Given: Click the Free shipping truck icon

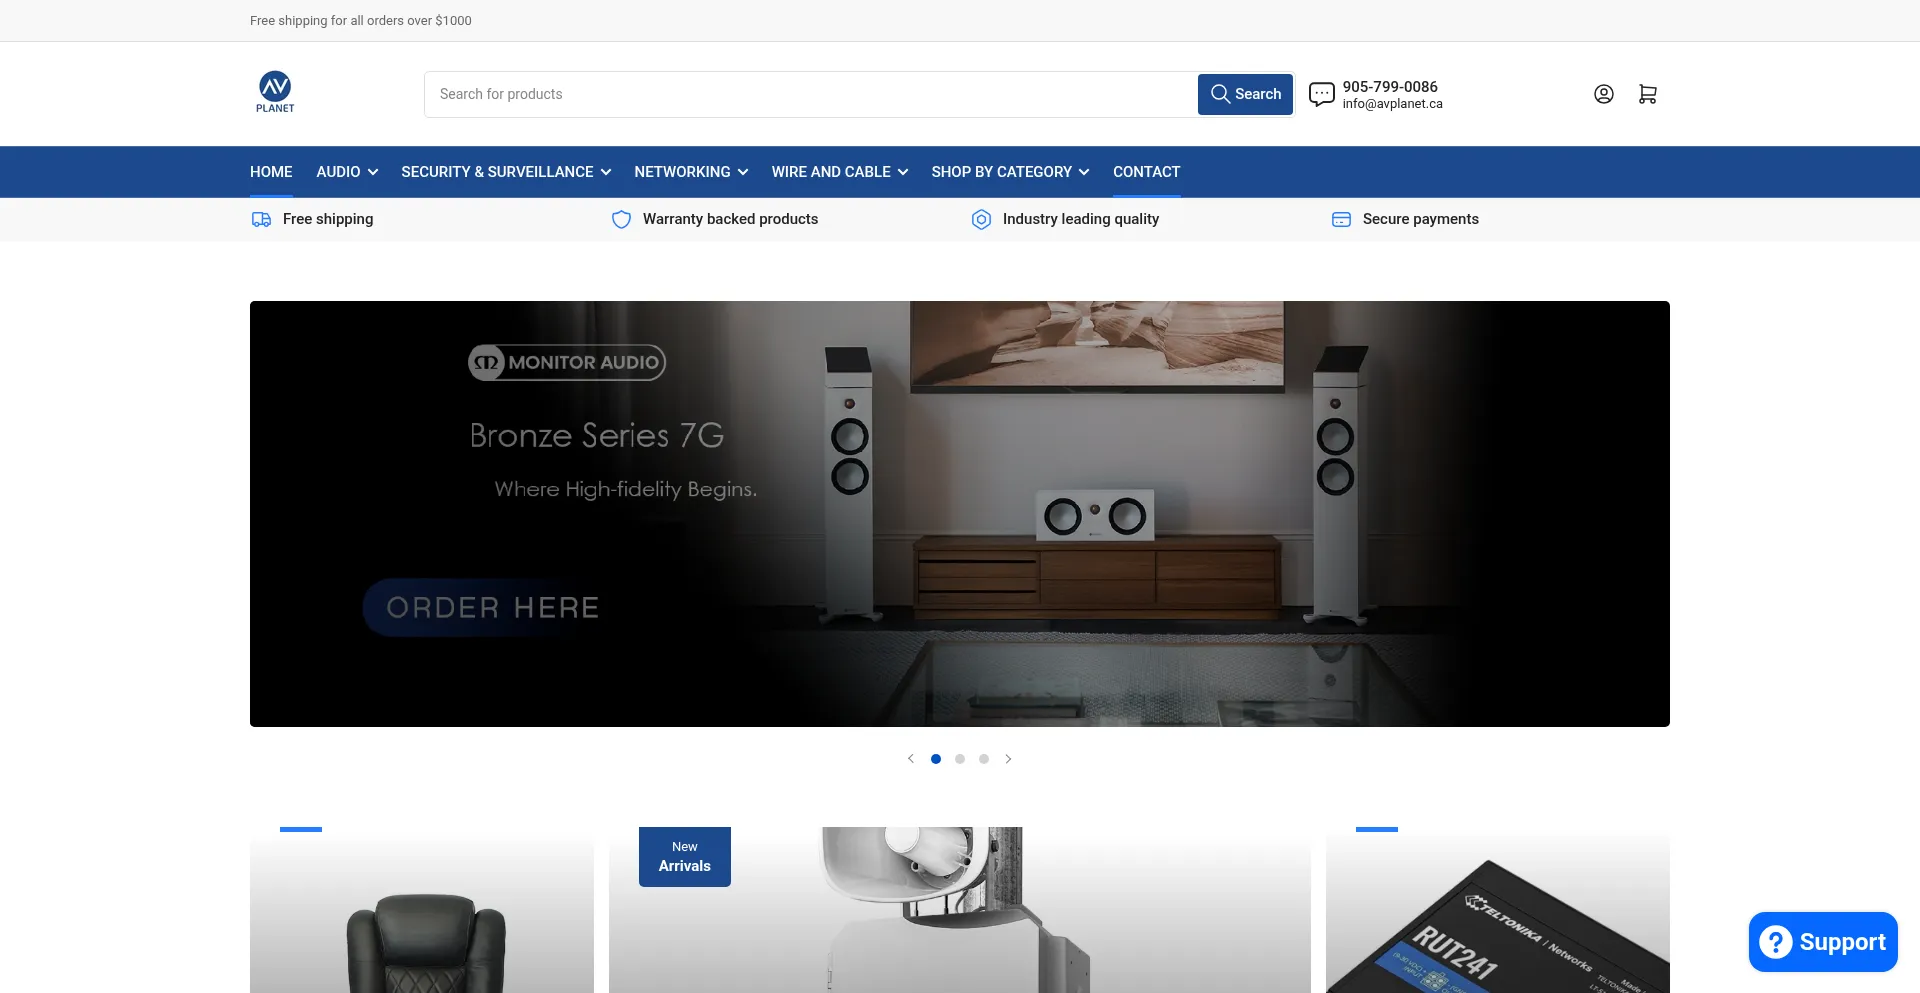Looking at the screenshot, I should click(261, 219).
